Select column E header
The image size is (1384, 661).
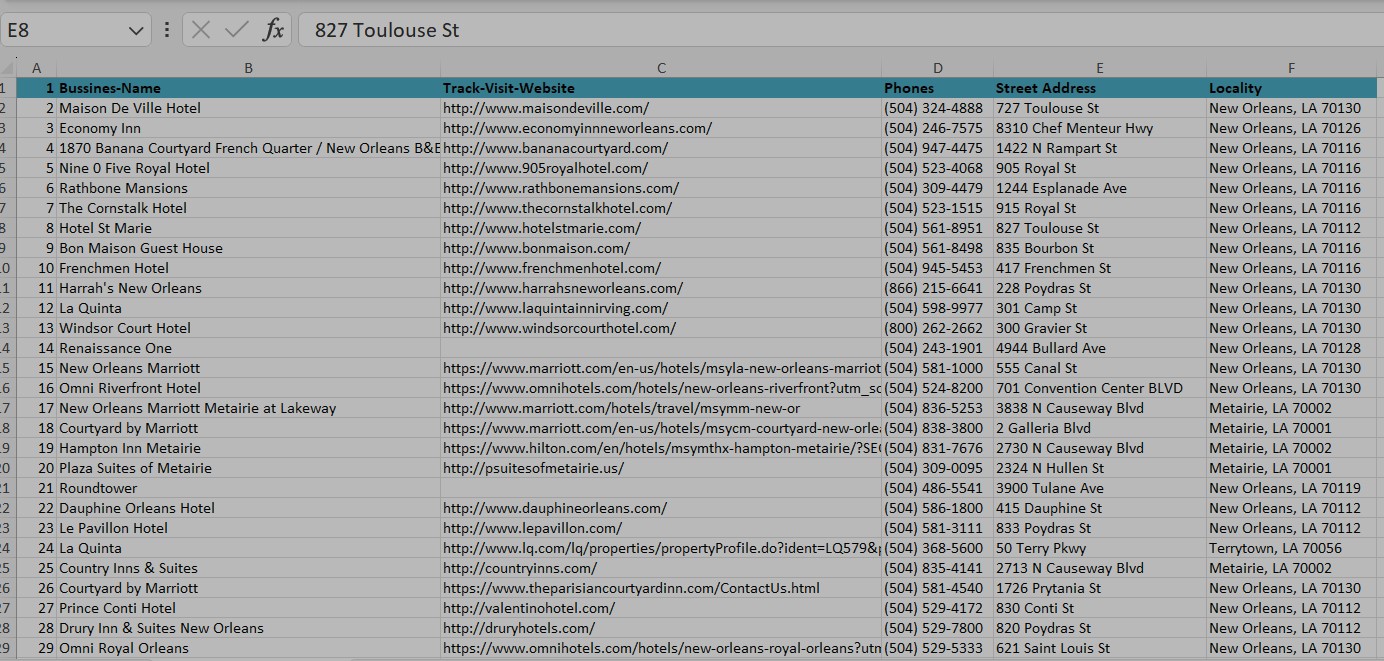click(x=1100, y=68)
